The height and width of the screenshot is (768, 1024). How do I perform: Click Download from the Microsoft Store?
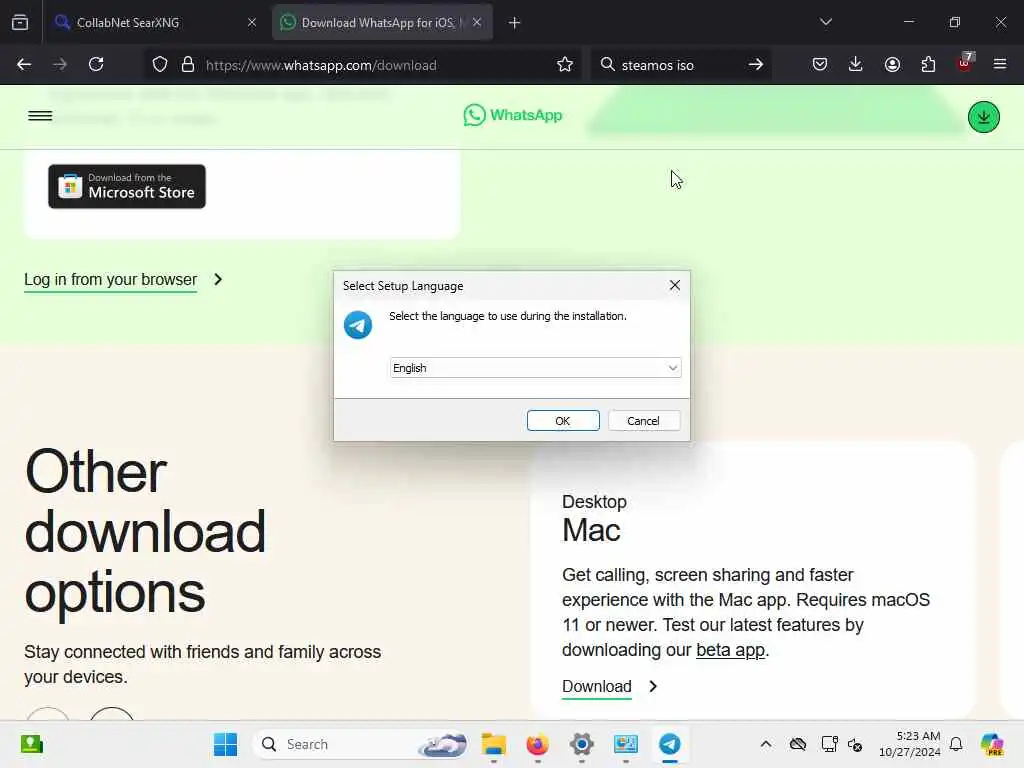pyautogui.click(x=127, y=187)
